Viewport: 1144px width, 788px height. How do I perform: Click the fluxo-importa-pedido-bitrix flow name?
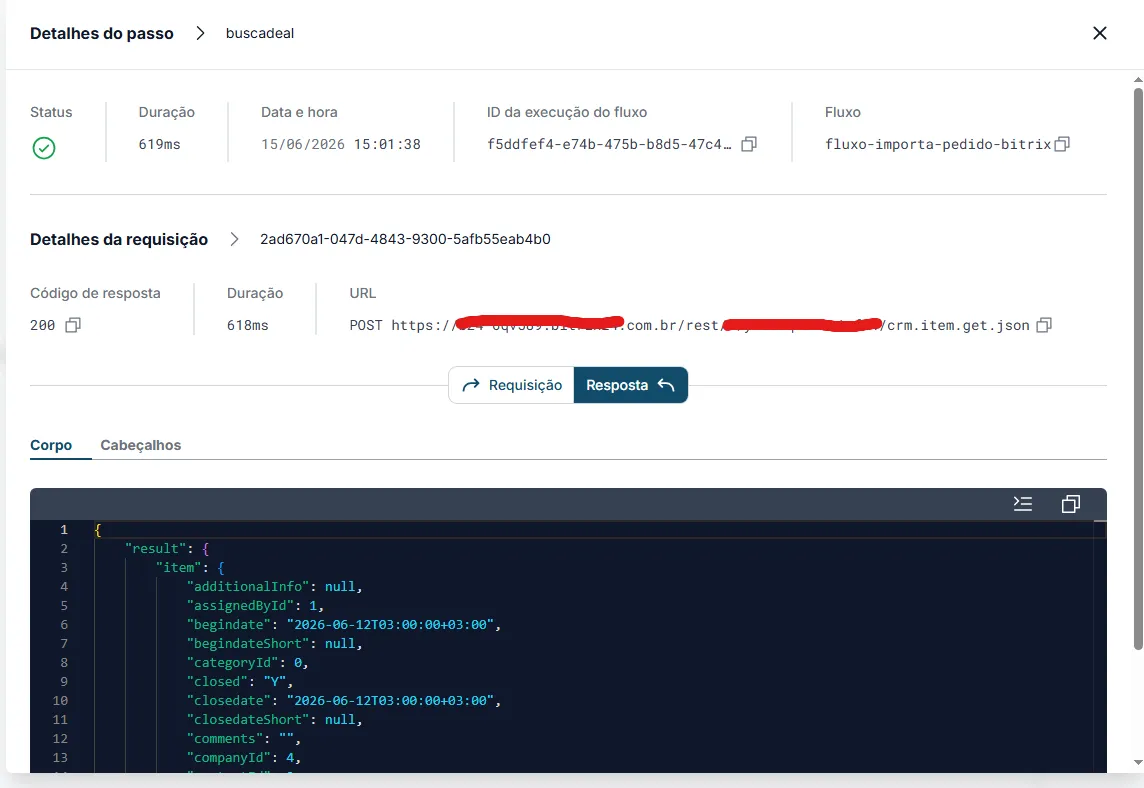click(938, 144)
